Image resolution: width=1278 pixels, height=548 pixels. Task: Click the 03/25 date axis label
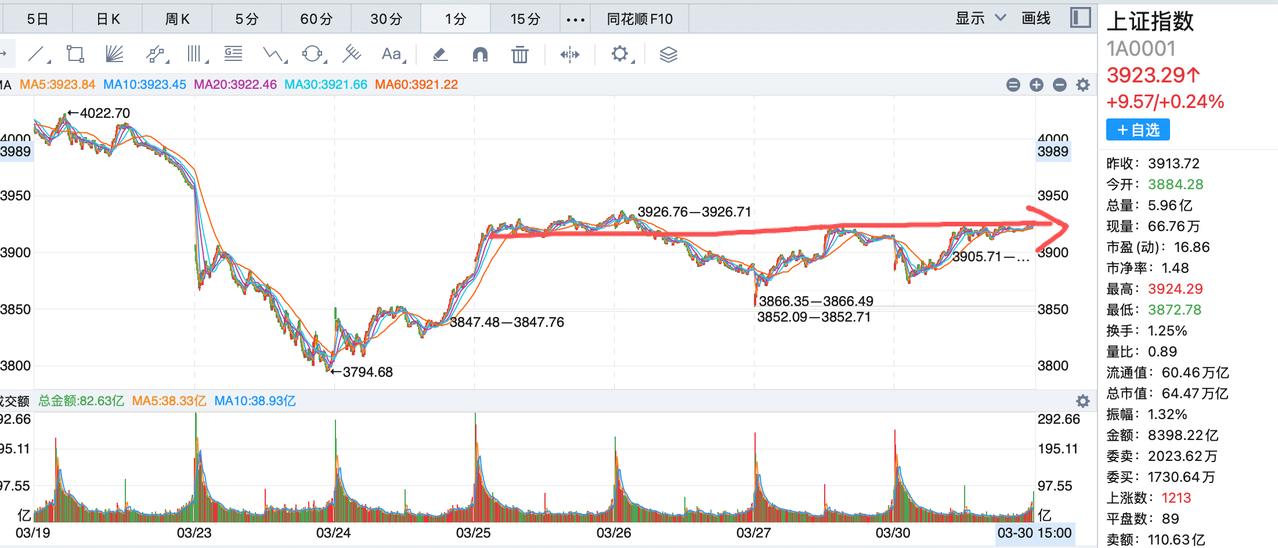(473, 533)
